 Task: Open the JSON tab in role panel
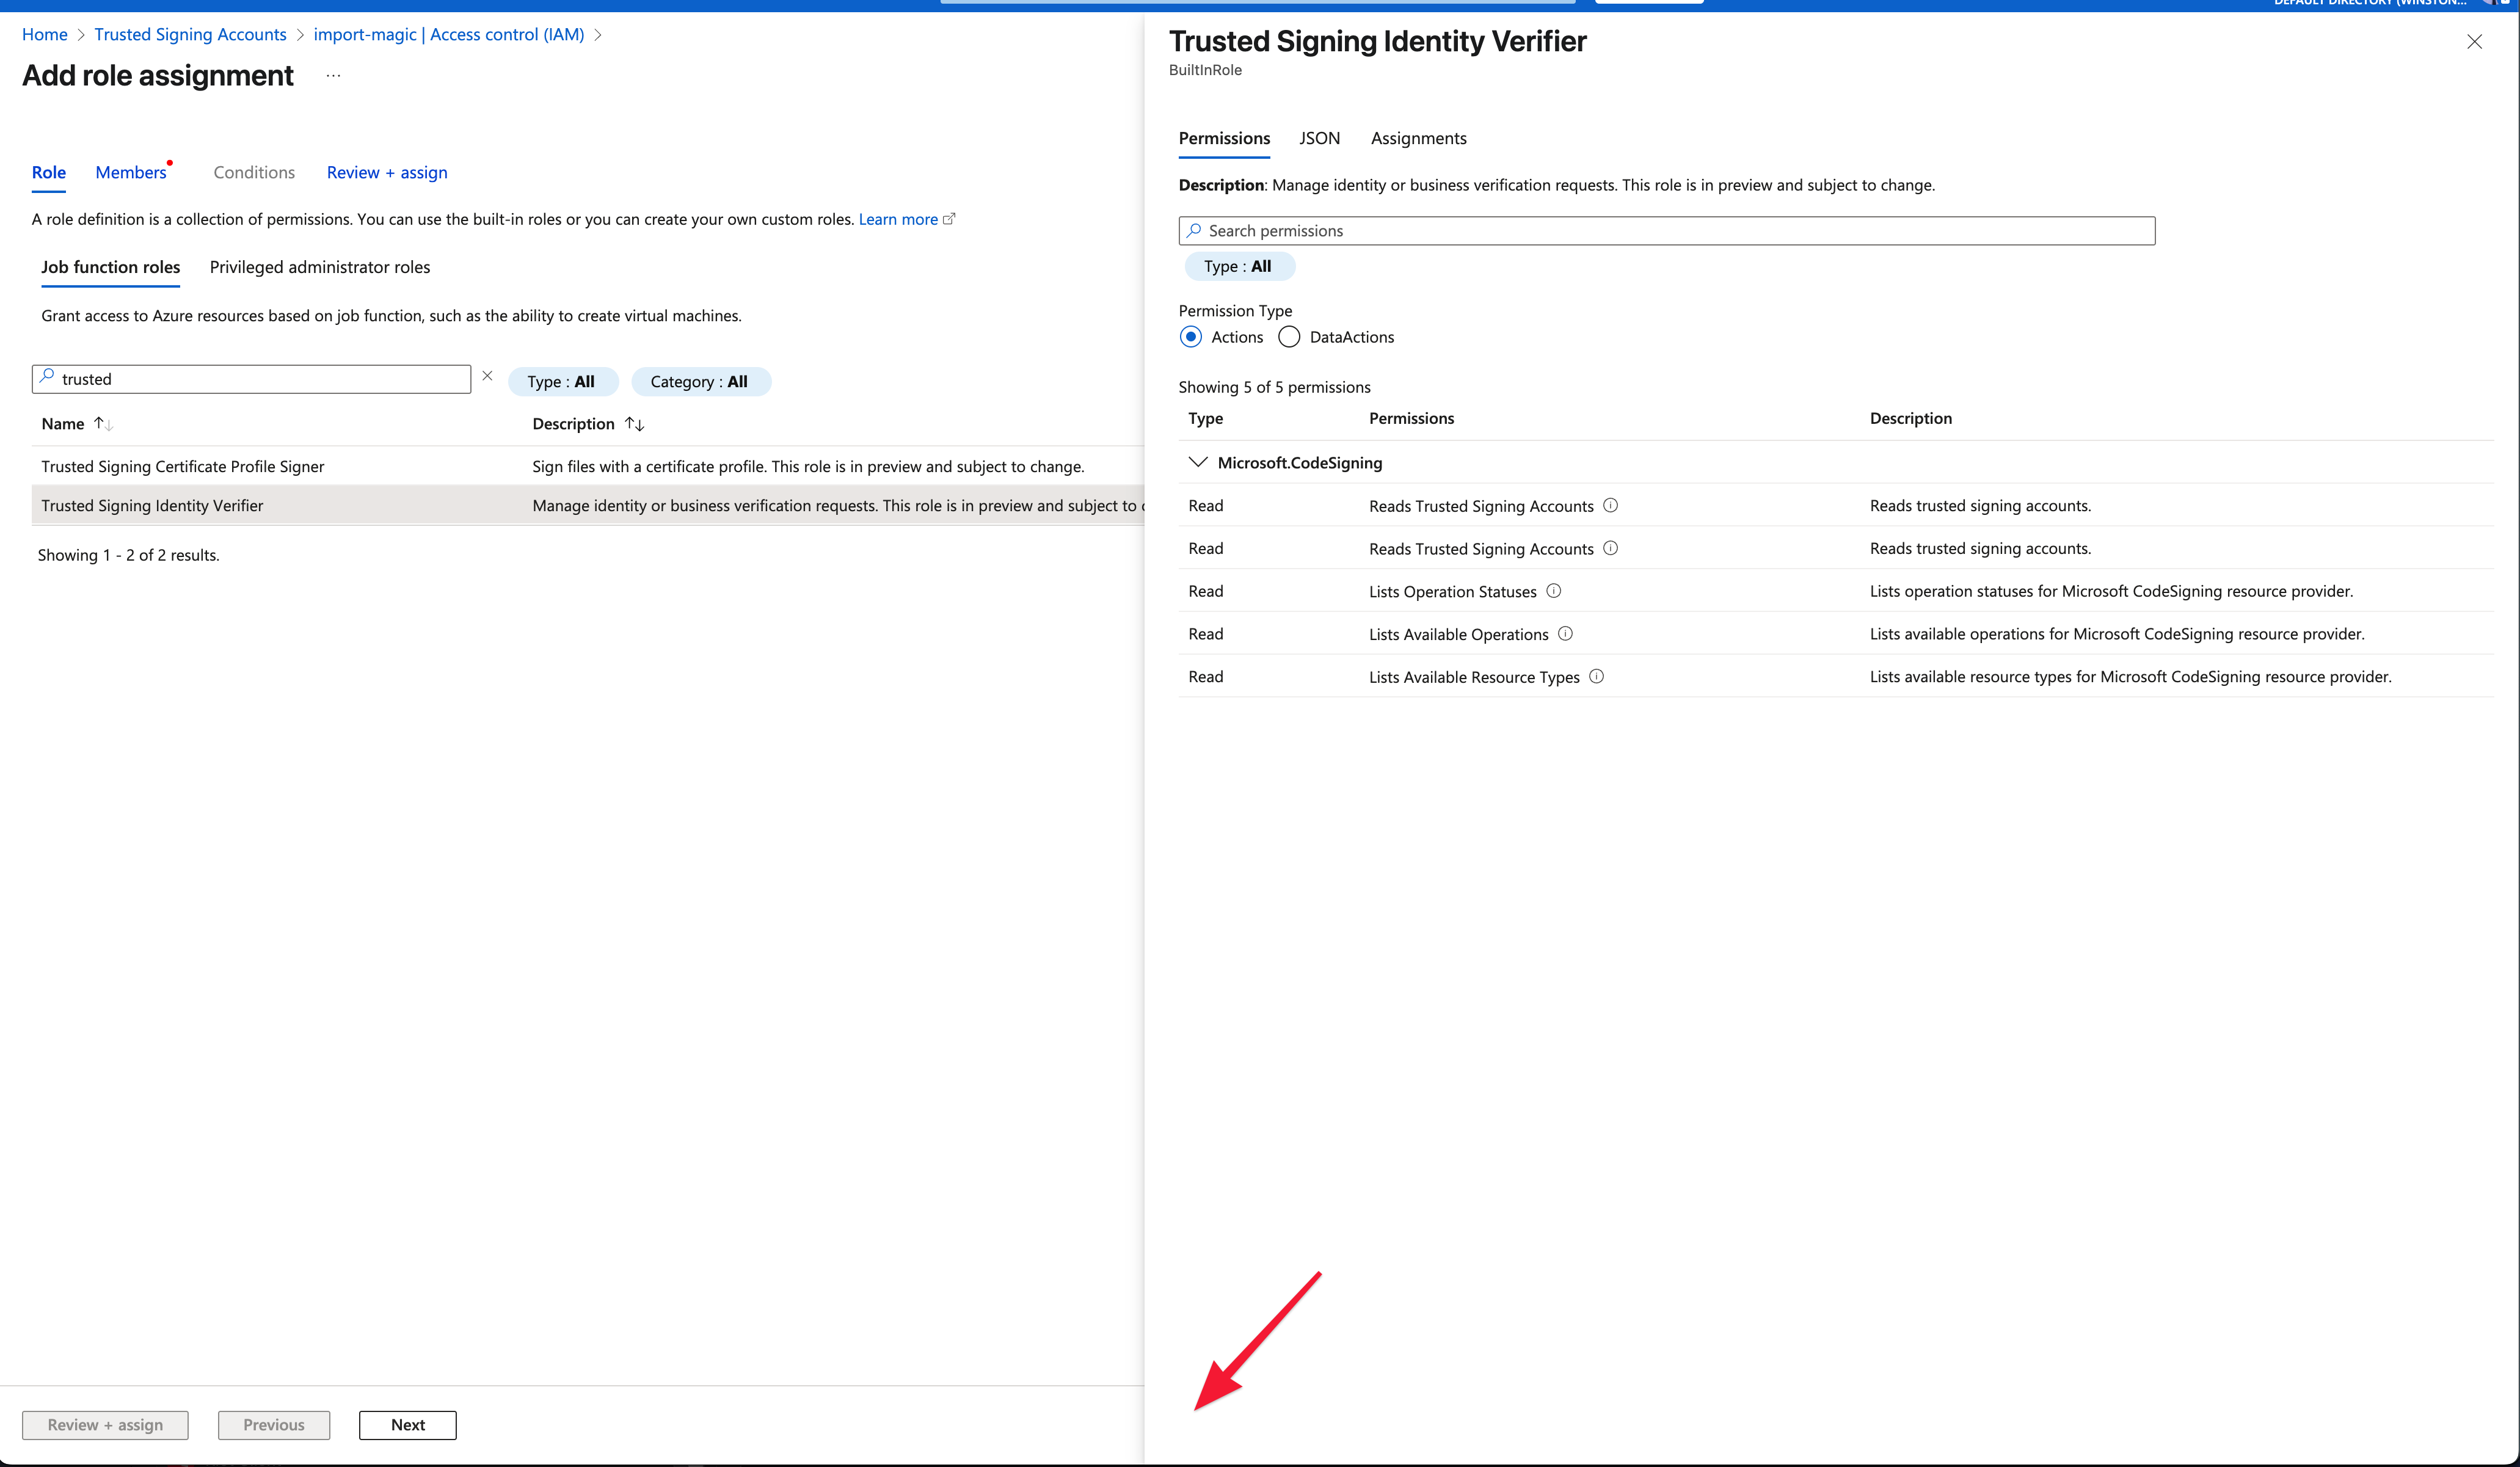tap(1319, 138)
